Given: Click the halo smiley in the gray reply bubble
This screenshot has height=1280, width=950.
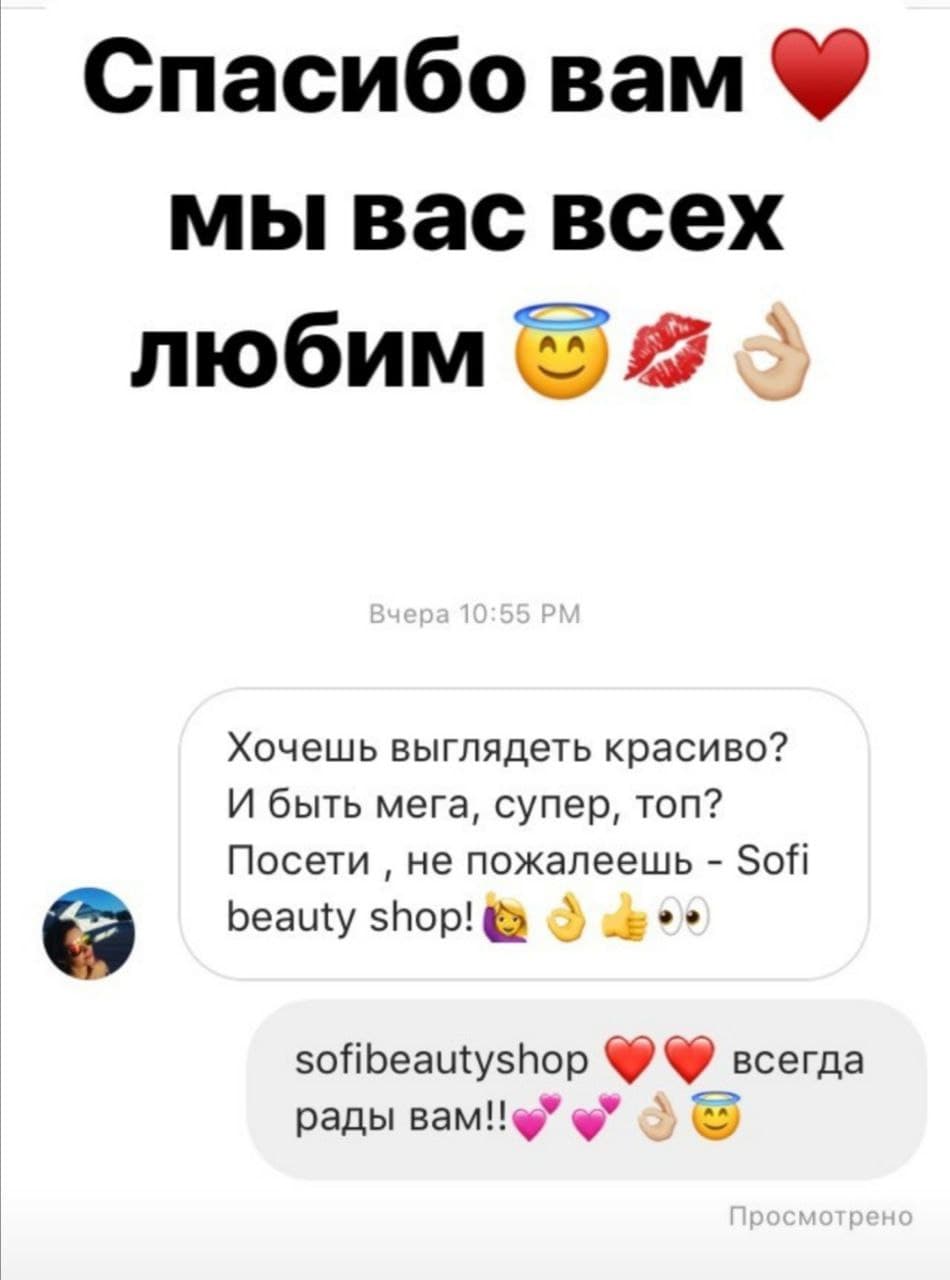Looking at the screenshot, I should 715,1115.
